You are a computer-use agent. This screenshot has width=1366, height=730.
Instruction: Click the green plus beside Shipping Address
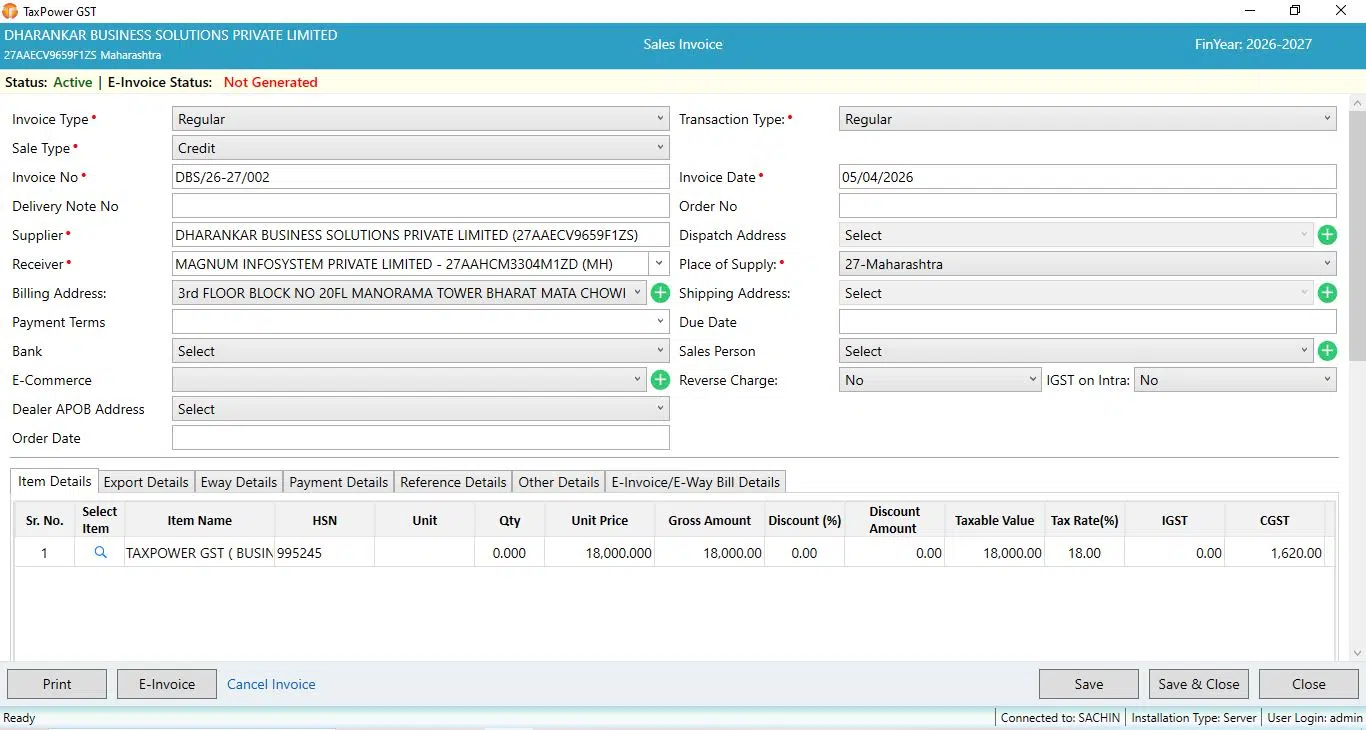(x=1327, y=293)
